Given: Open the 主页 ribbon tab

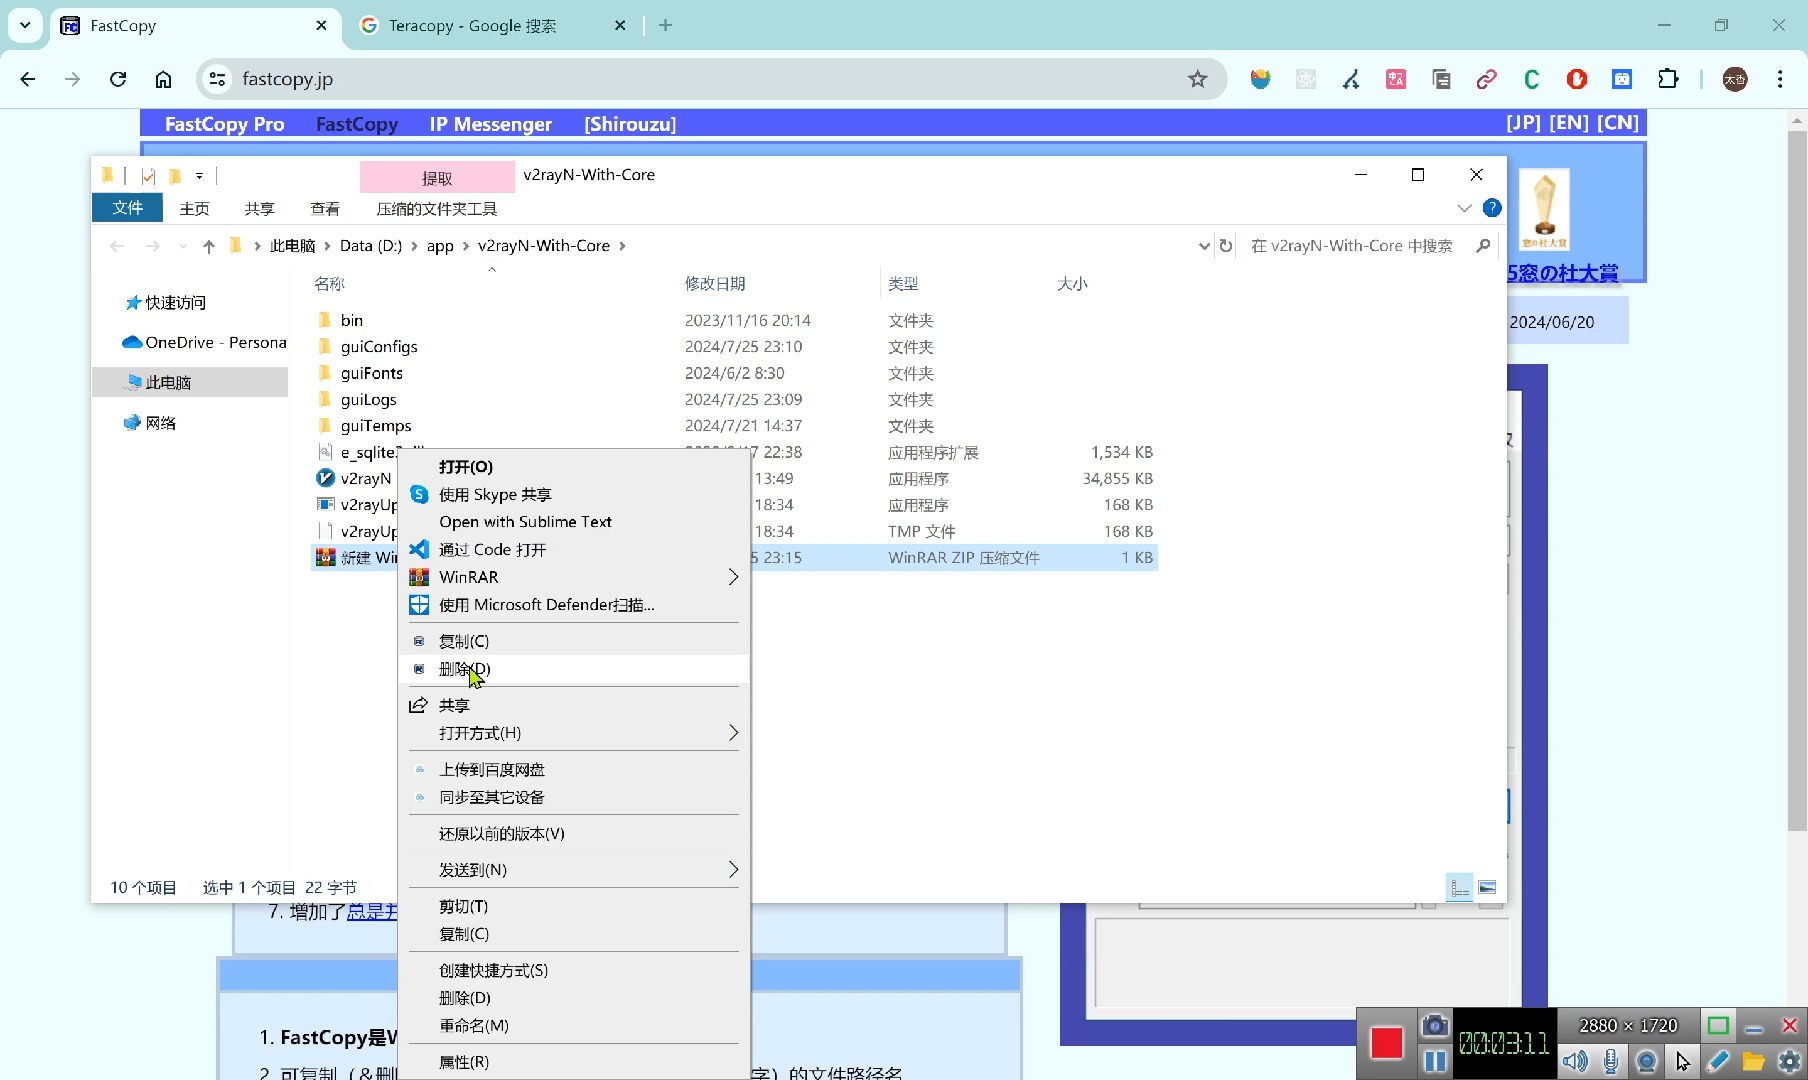Looking at the screenshot, I should pos(194,209).
